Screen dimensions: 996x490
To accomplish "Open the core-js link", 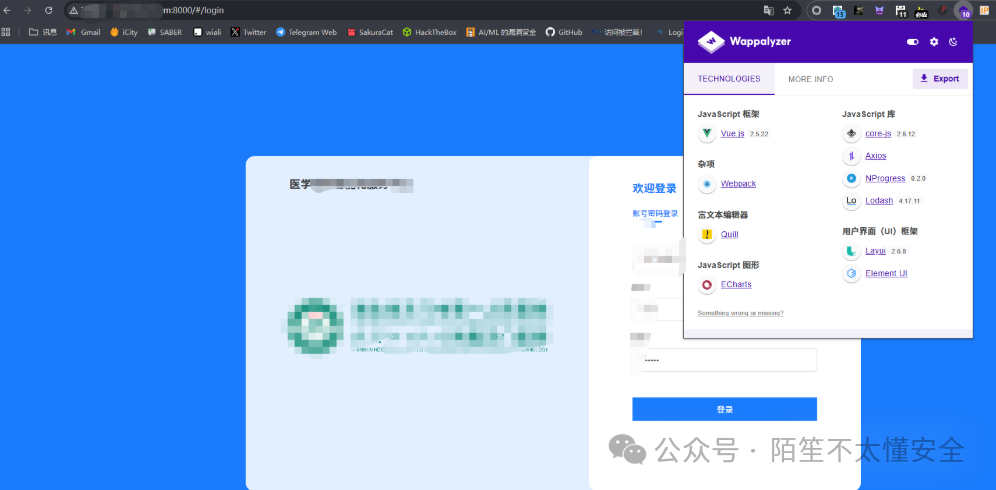I will 878,133.
